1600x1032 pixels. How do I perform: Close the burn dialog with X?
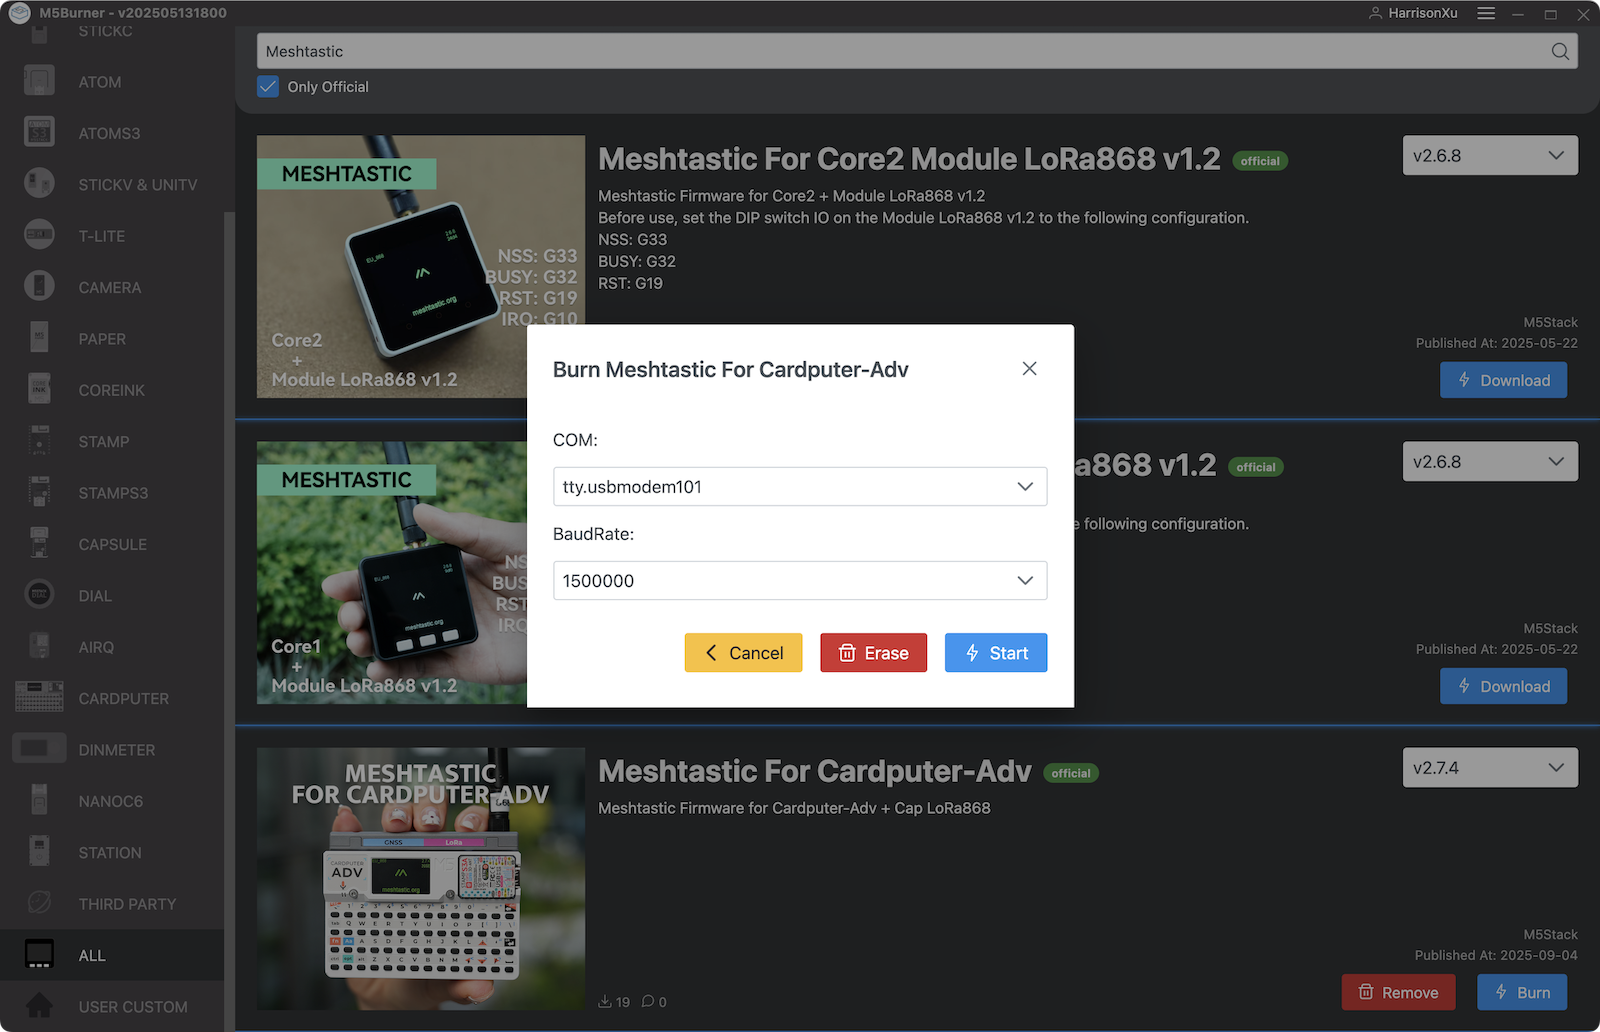1029,369
